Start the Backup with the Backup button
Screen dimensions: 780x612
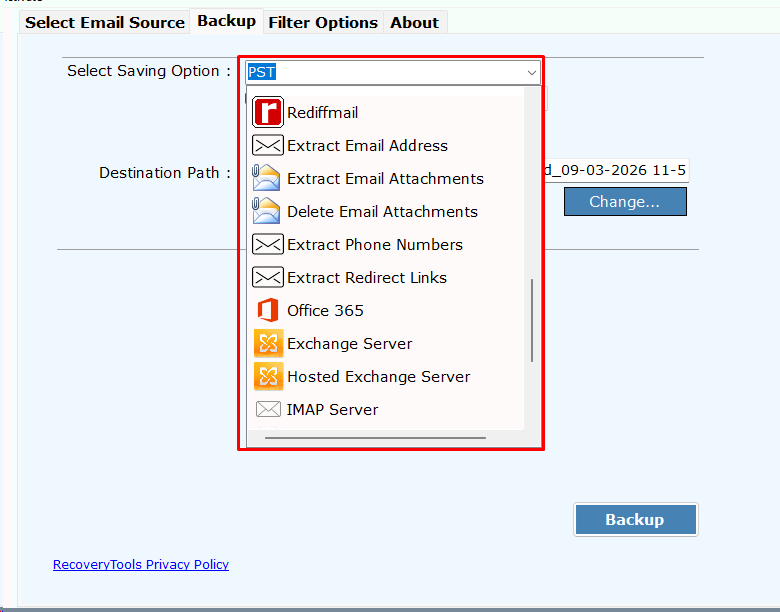click(x=635, y=519)
